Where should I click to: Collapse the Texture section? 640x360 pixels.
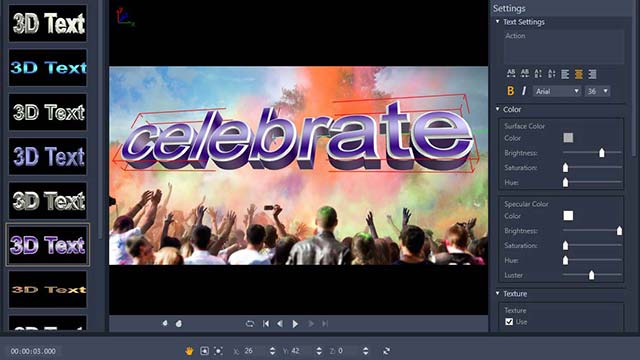click(x=498, y=293)
